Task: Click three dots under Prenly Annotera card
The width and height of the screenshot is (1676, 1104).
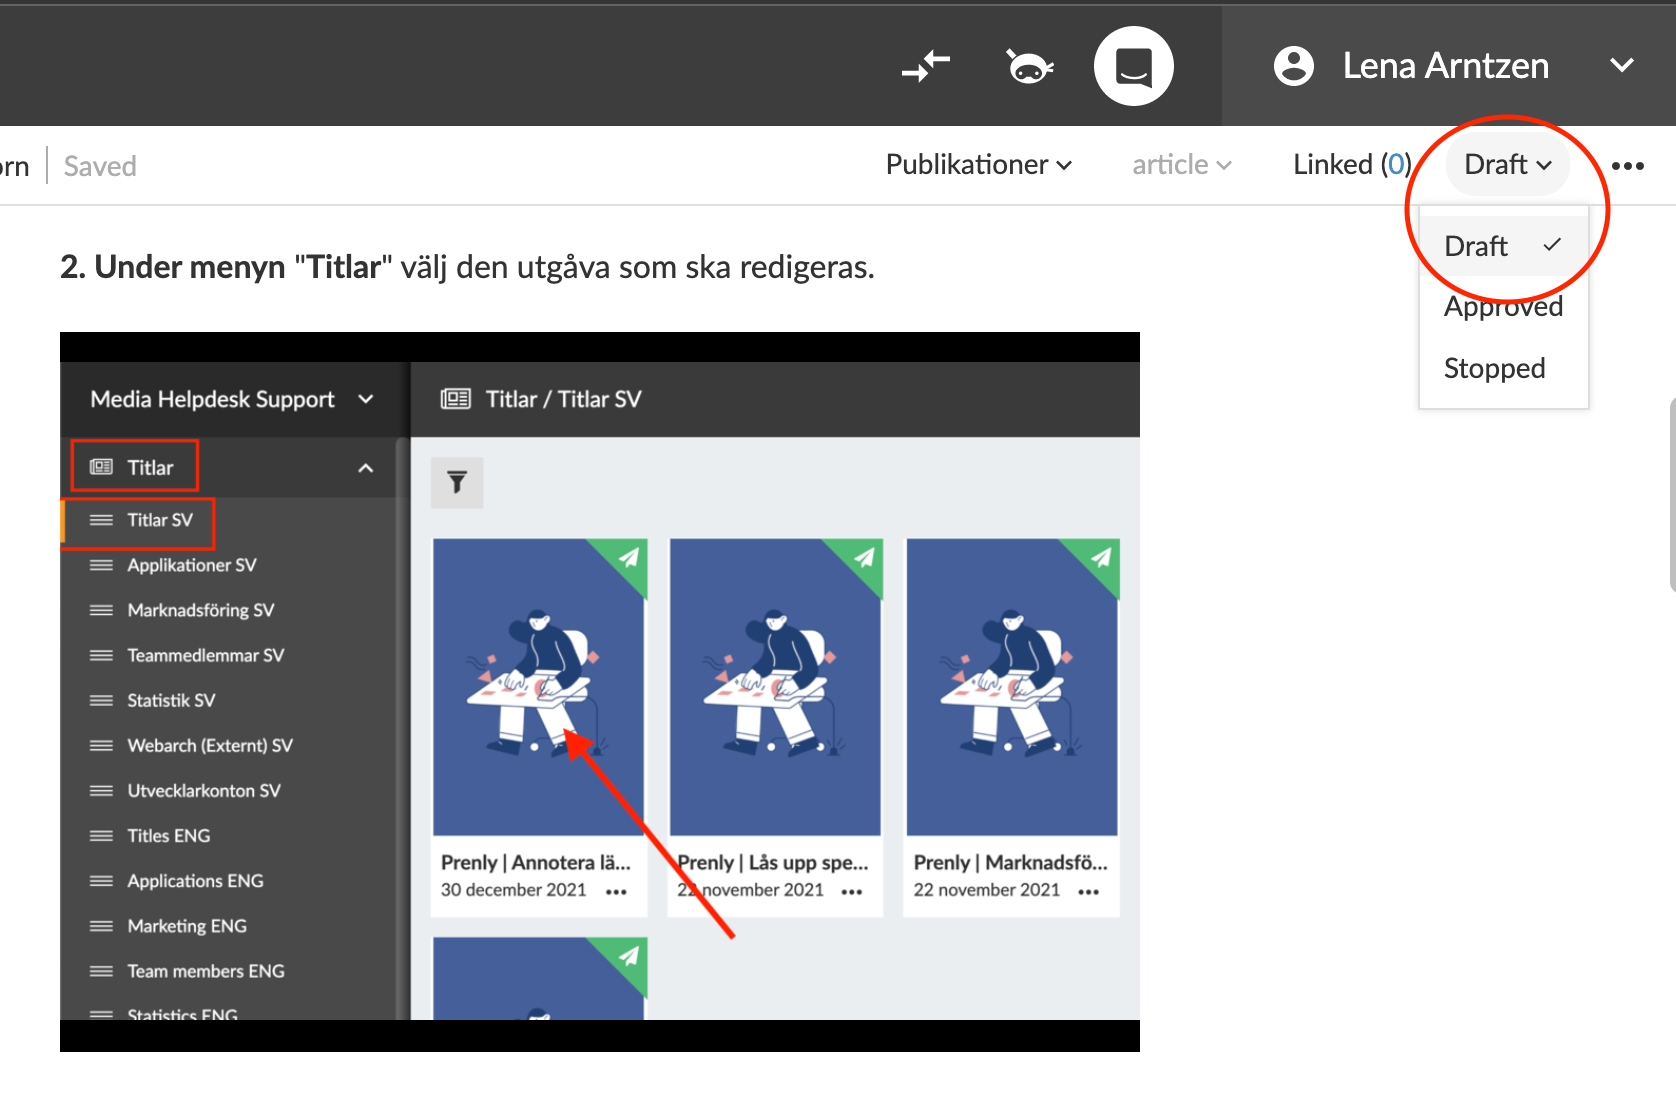Action: [616, 891]
